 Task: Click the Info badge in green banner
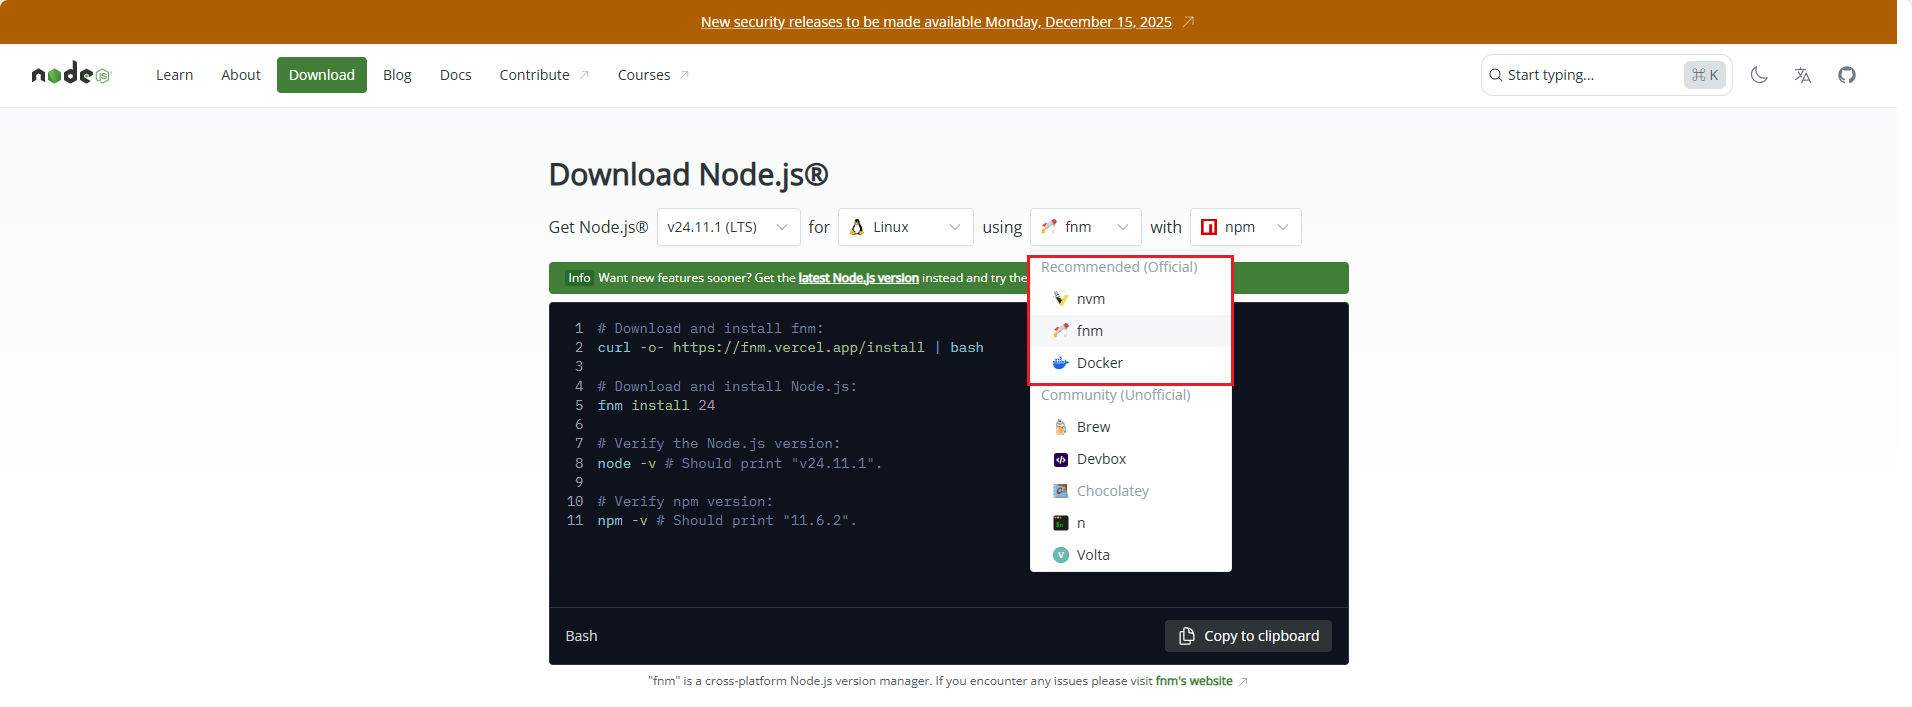coord(579,278)
